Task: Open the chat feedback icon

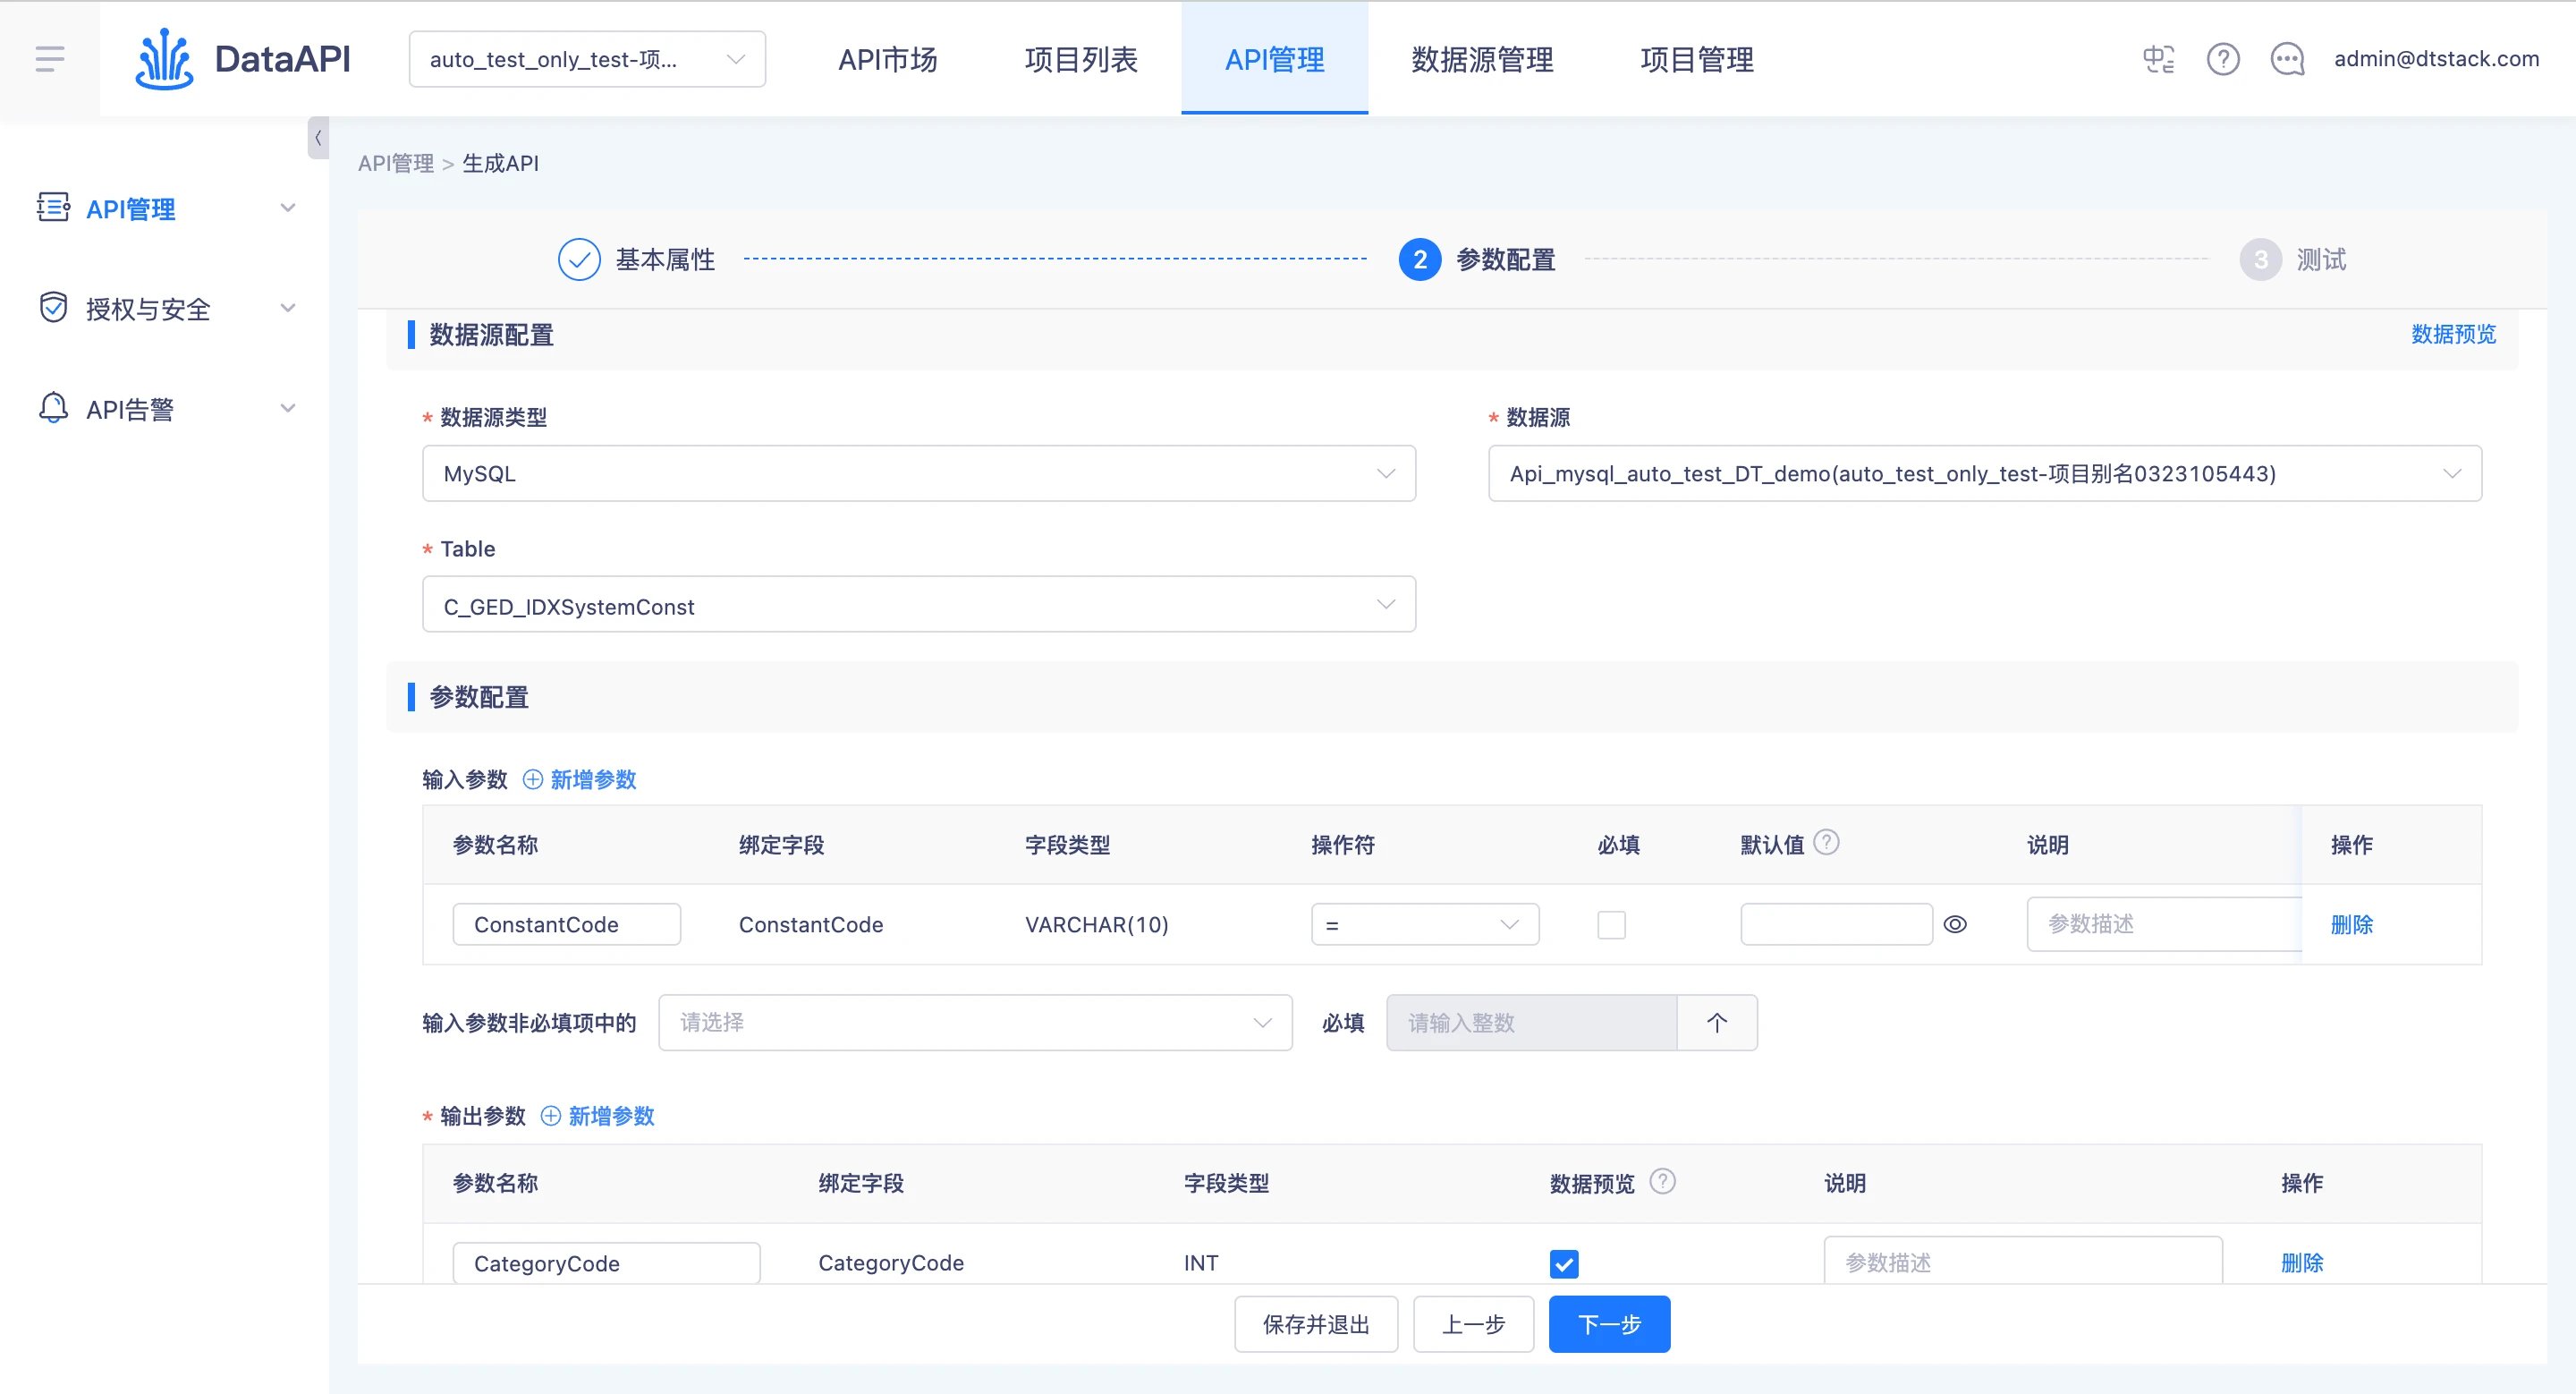Action: click(x=2287, y=59)
